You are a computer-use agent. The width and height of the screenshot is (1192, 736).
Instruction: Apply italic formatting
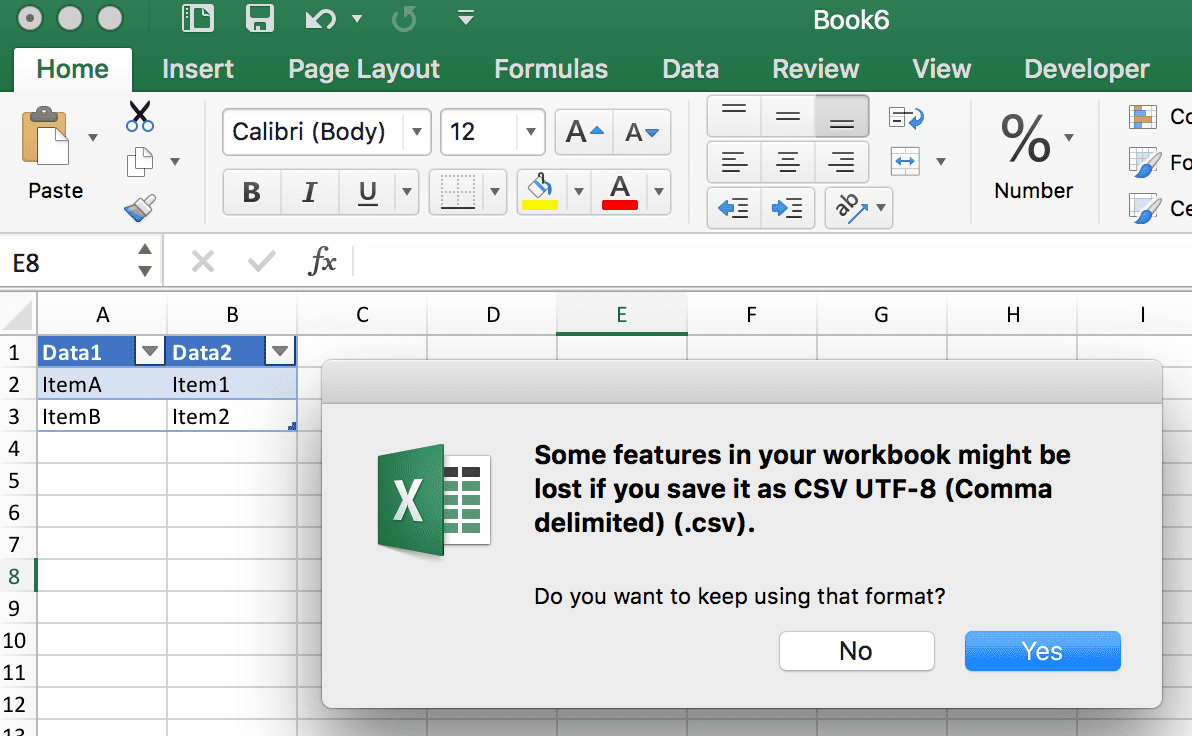310,192
